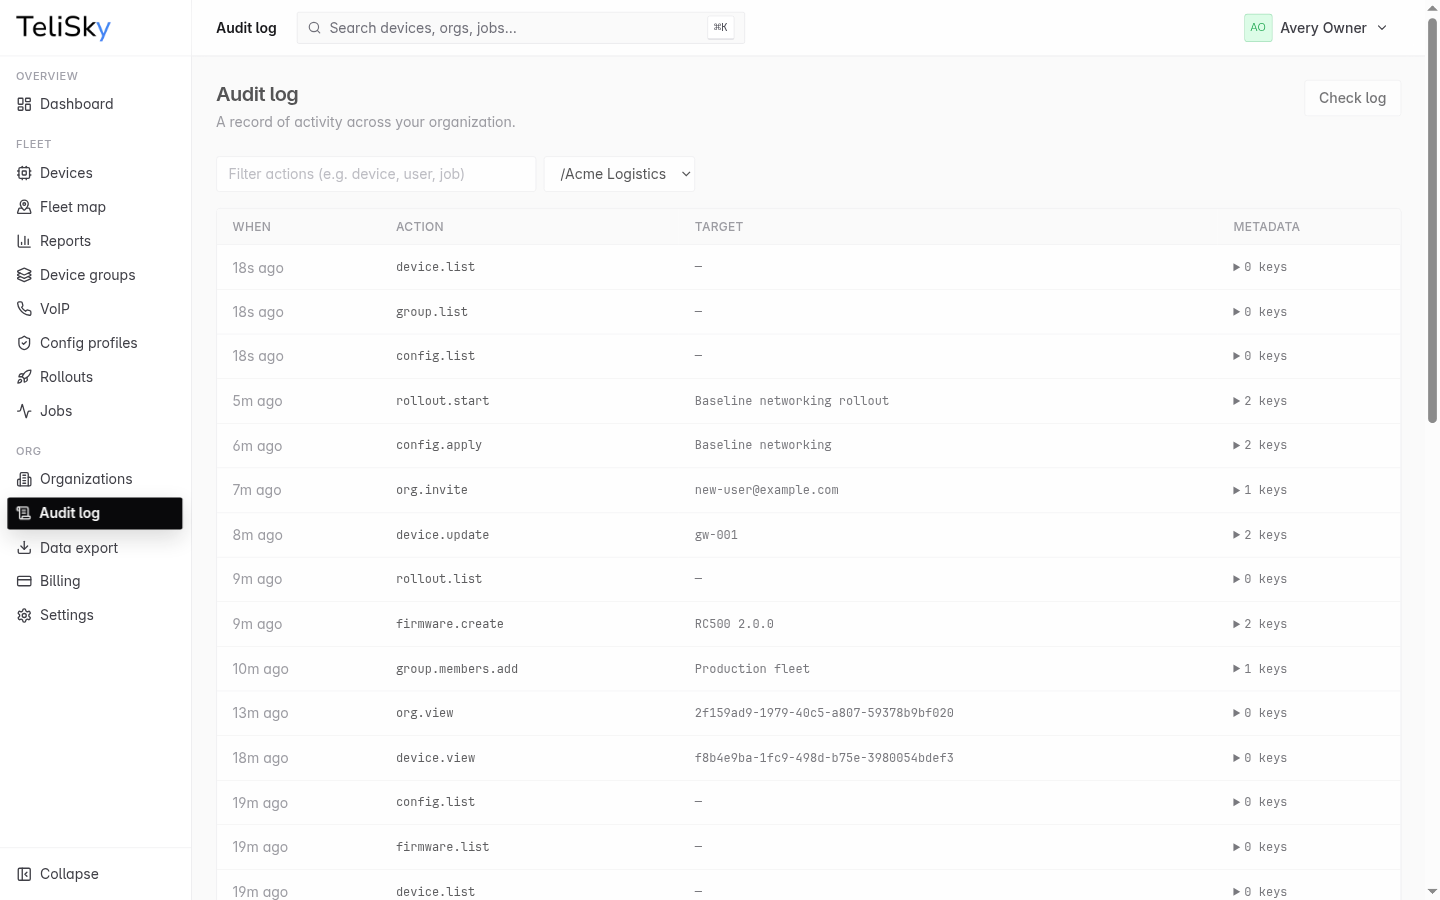Click the Devices chip icon
This screenshot has width=1440, height=900.
[24, 173]
